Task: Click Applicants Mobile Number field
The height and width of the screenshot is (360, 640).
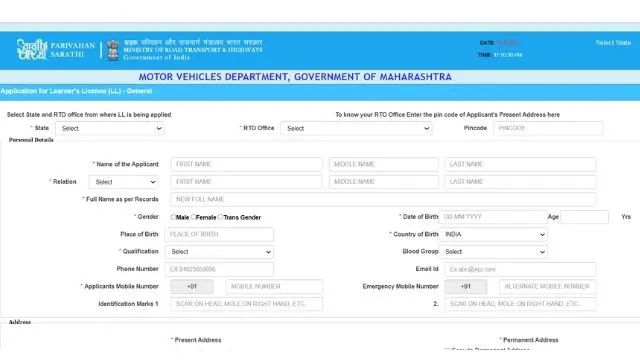Action: tap(274, 287)
